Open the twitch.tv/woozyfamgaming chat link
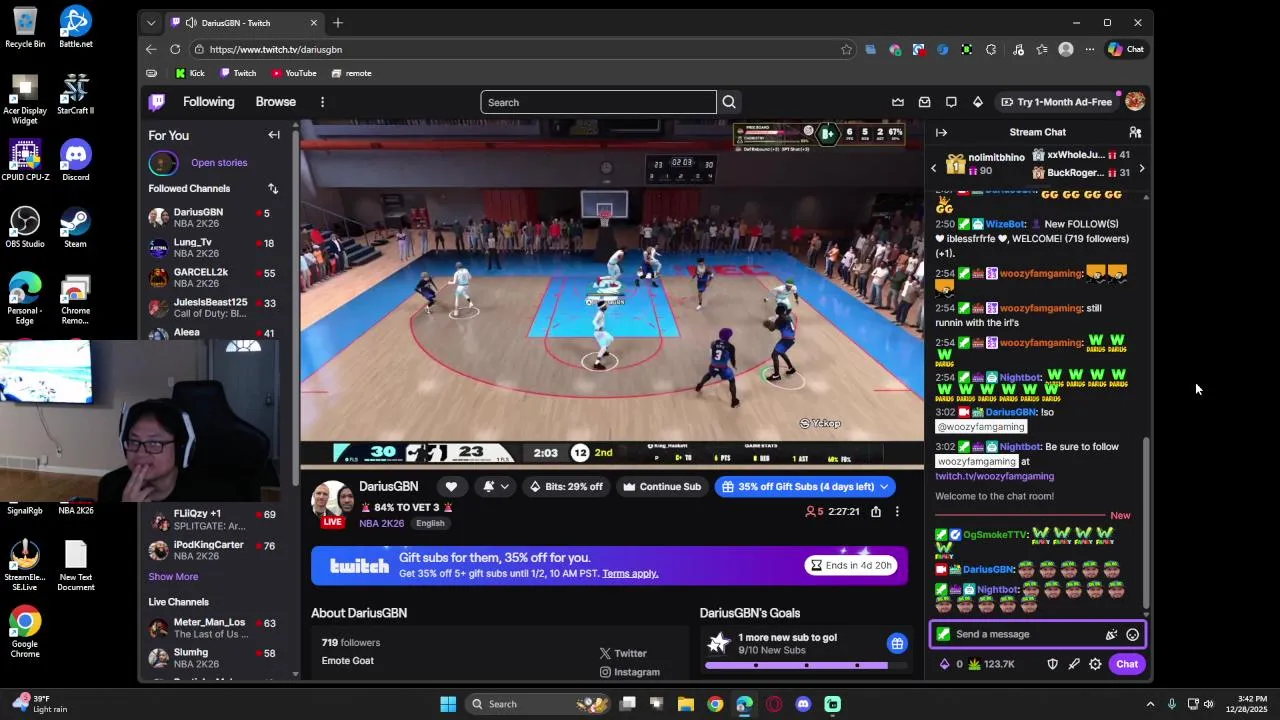The height and width of the screenshot is (720, 1280). (x=994, y=476)
